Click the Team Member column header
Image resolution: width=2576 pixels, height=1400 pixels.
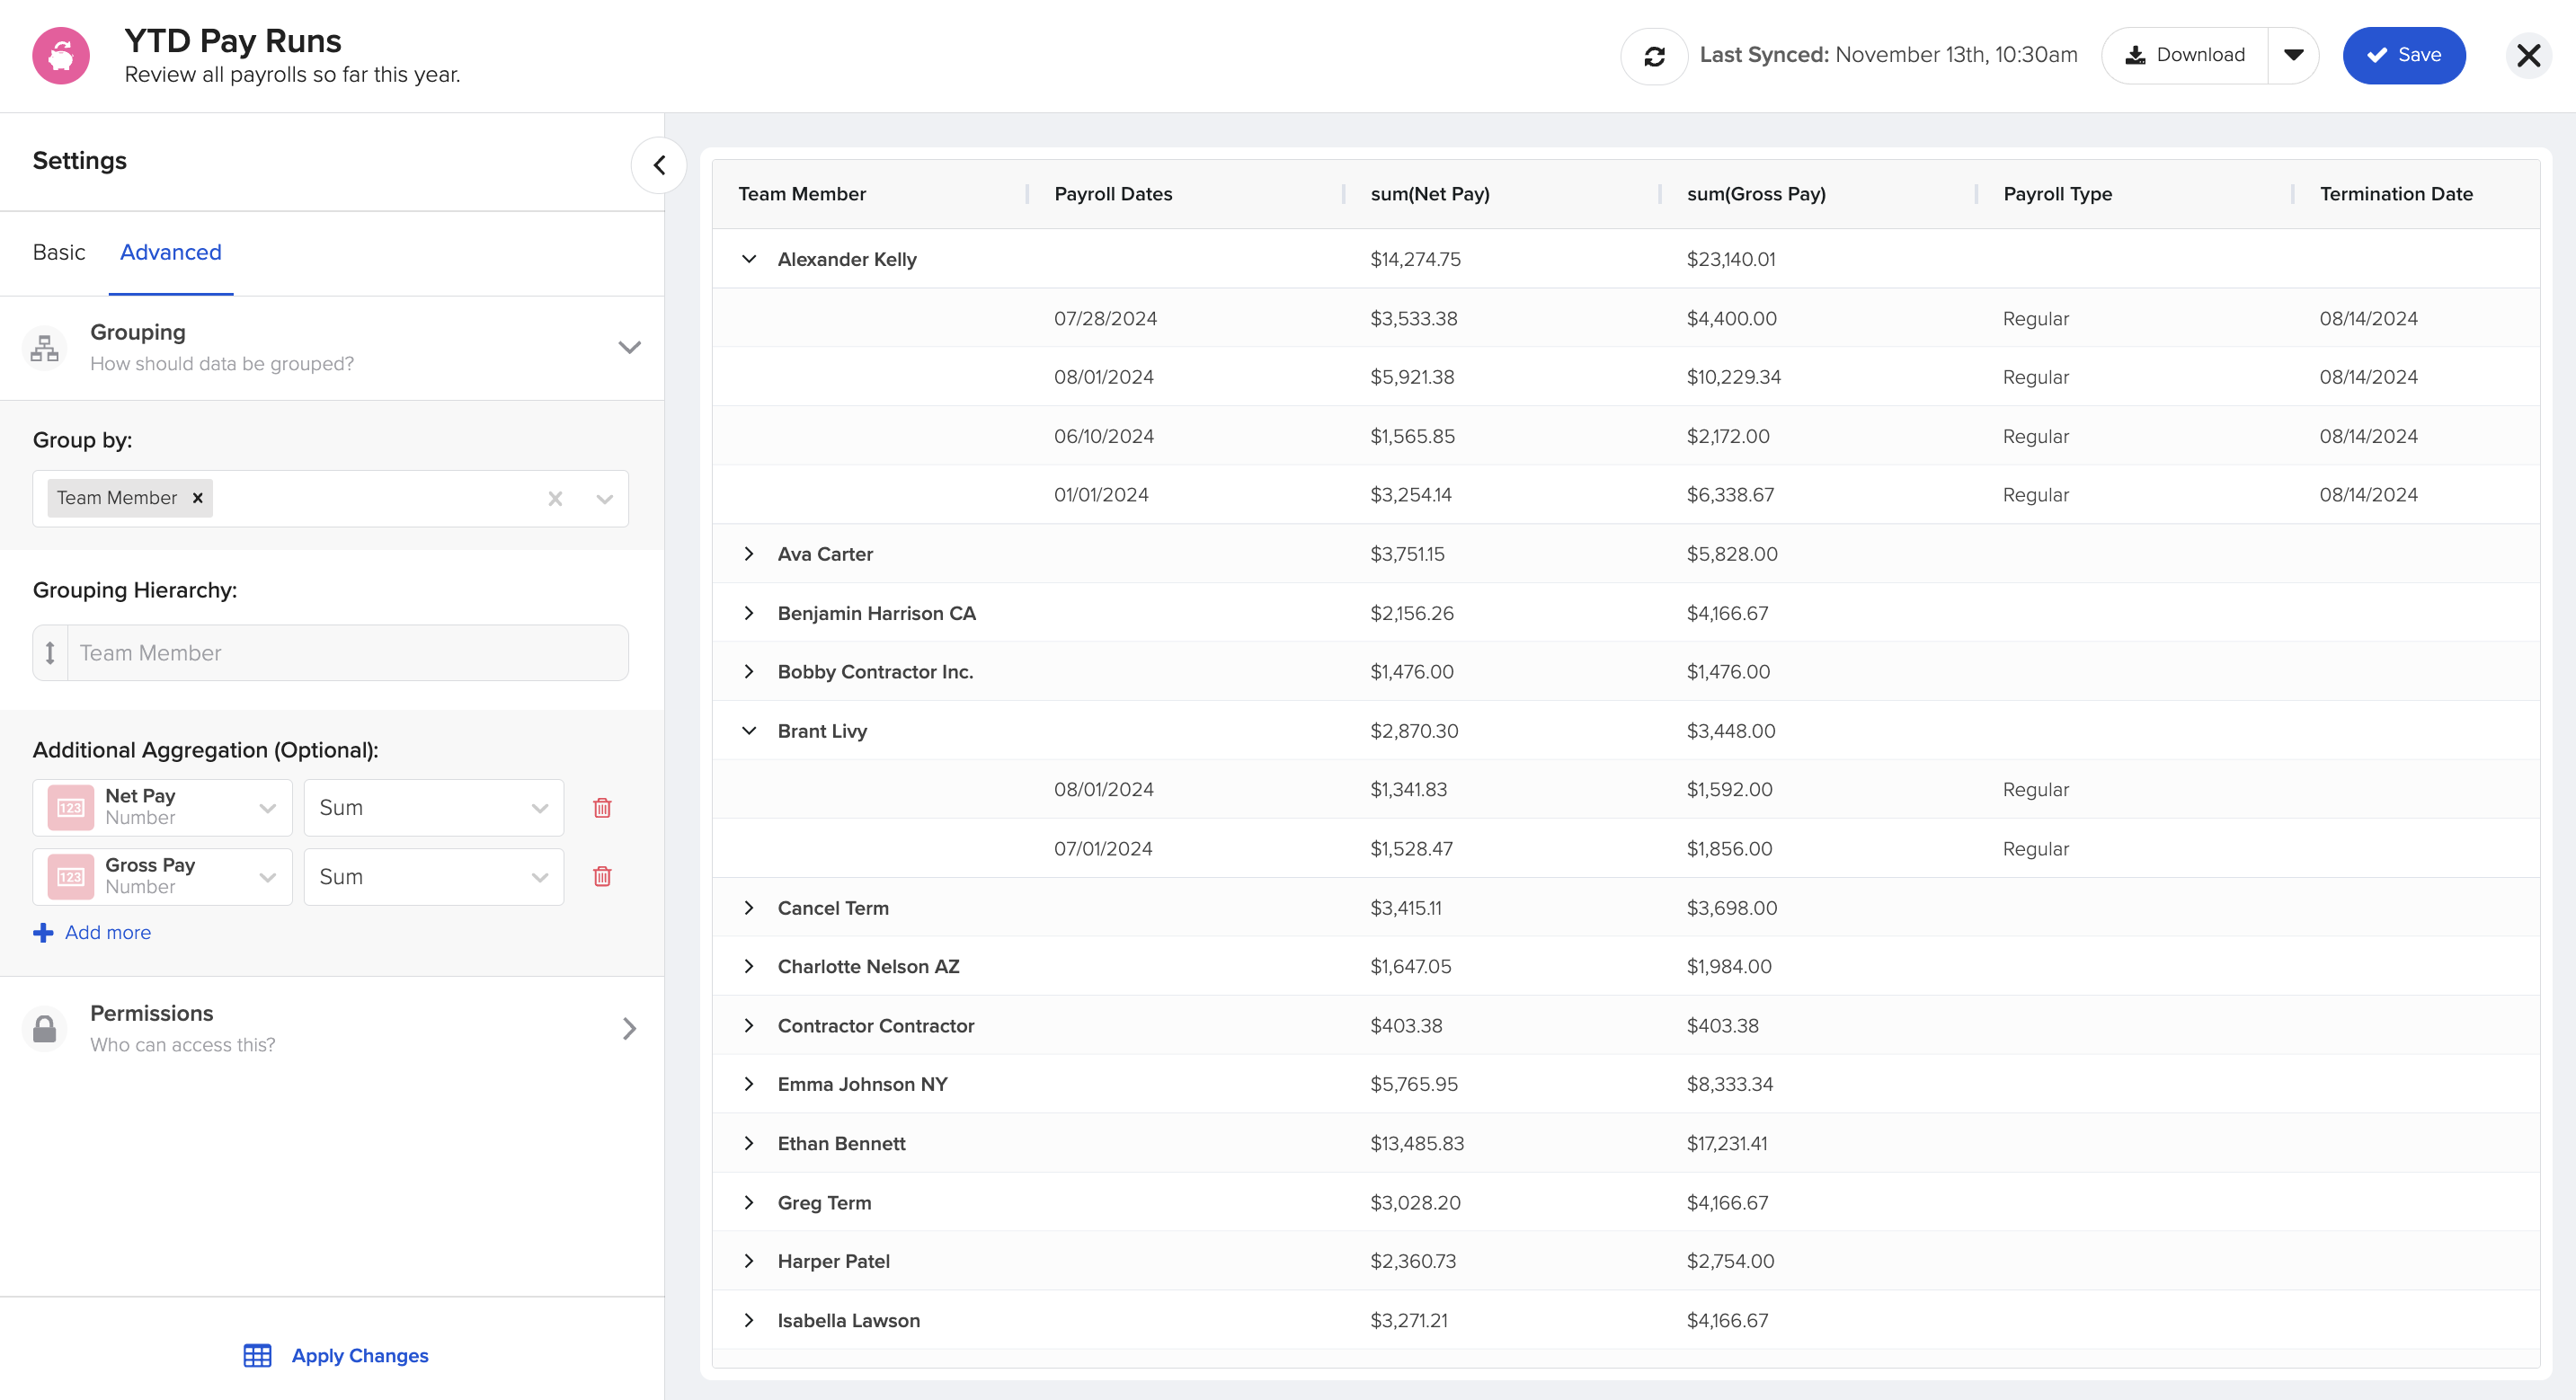802,194
